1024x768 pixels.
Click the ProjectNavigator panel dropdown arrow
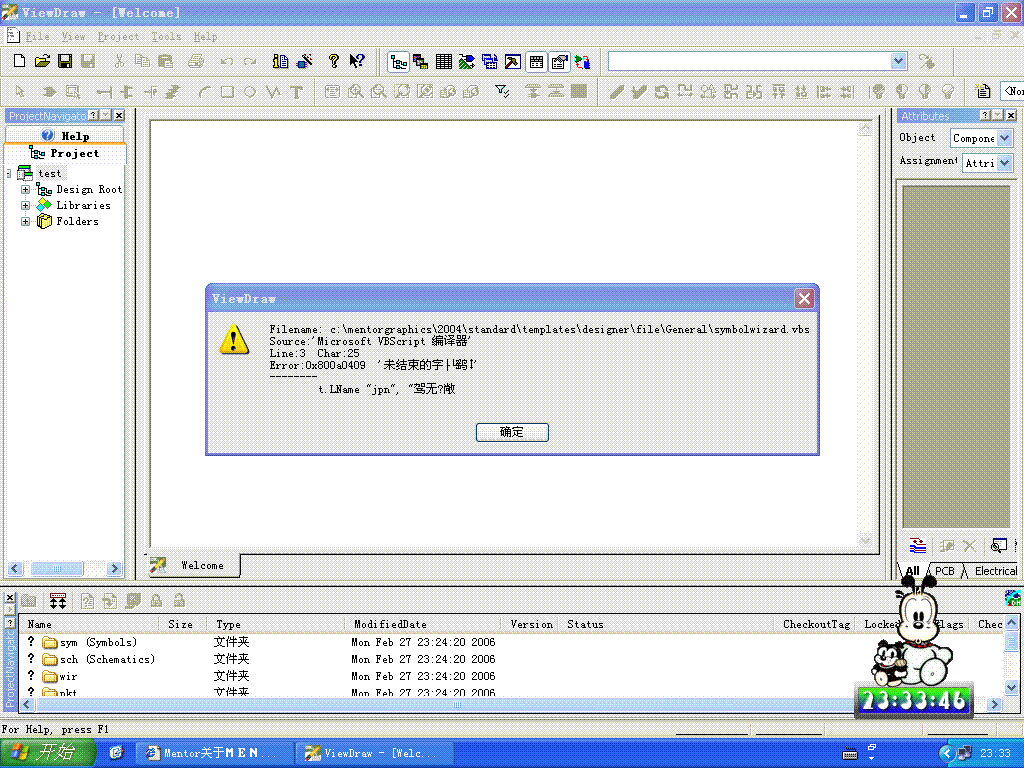pos(106,116)
